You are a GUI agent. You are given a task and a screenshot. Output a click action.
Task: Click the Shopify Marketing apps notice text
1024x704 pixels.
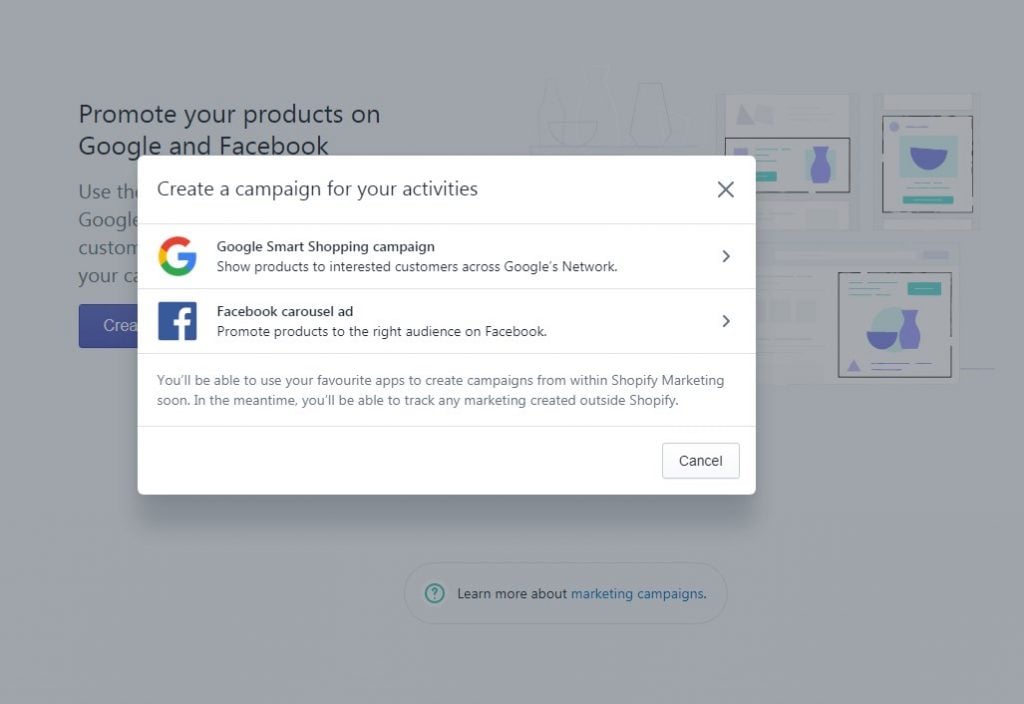(x=440, y=390)
